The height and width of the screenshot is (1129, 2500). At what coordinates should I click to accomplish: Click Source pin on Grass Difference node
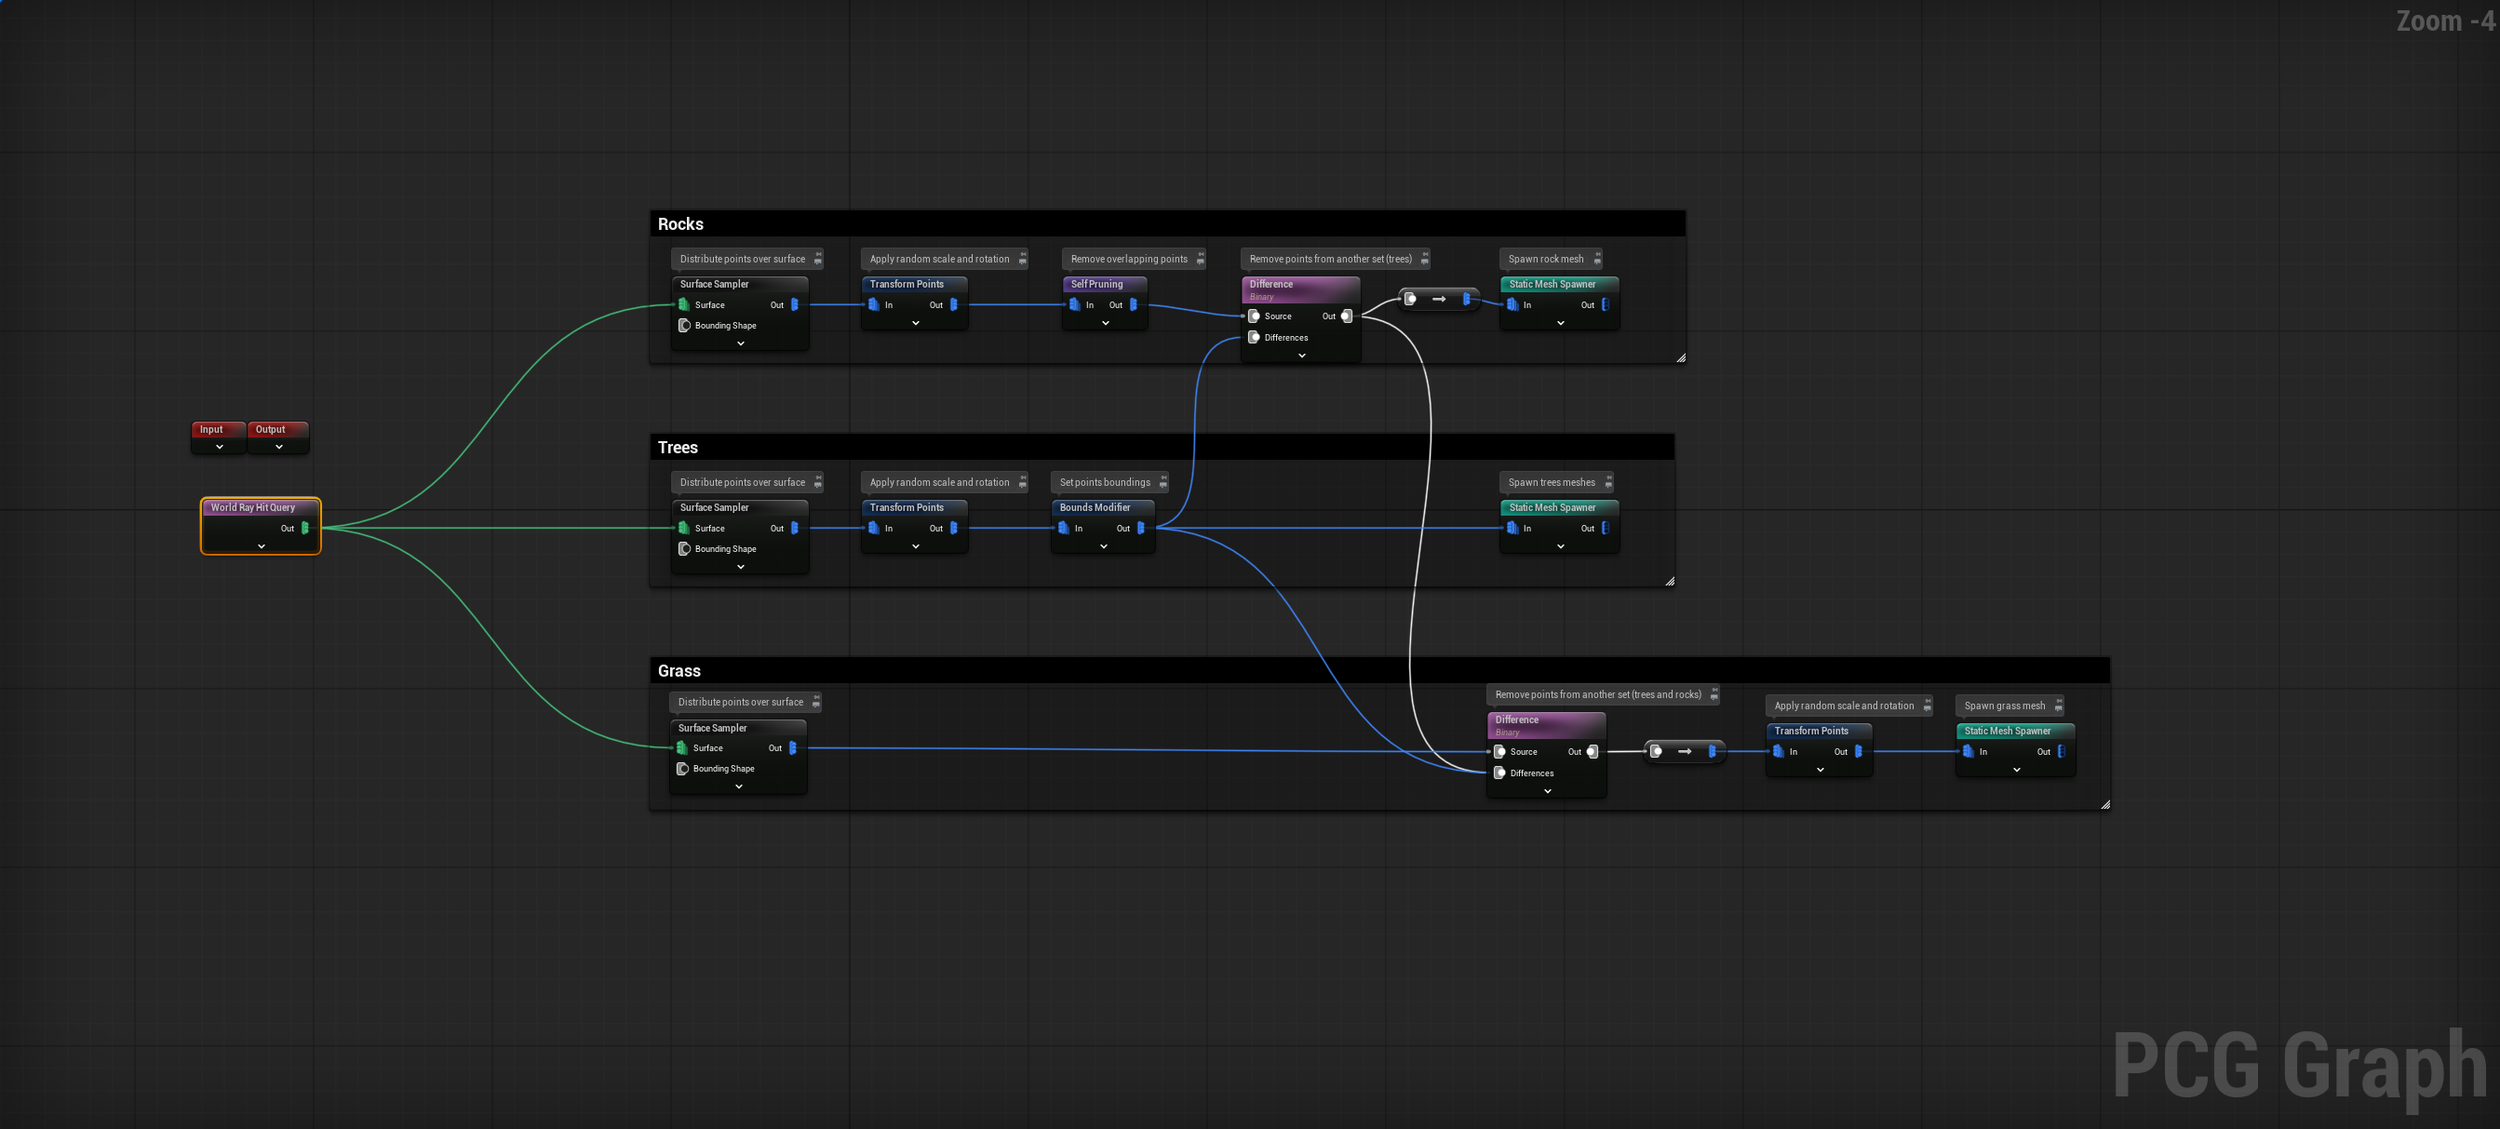click(x=1500, y=752)
